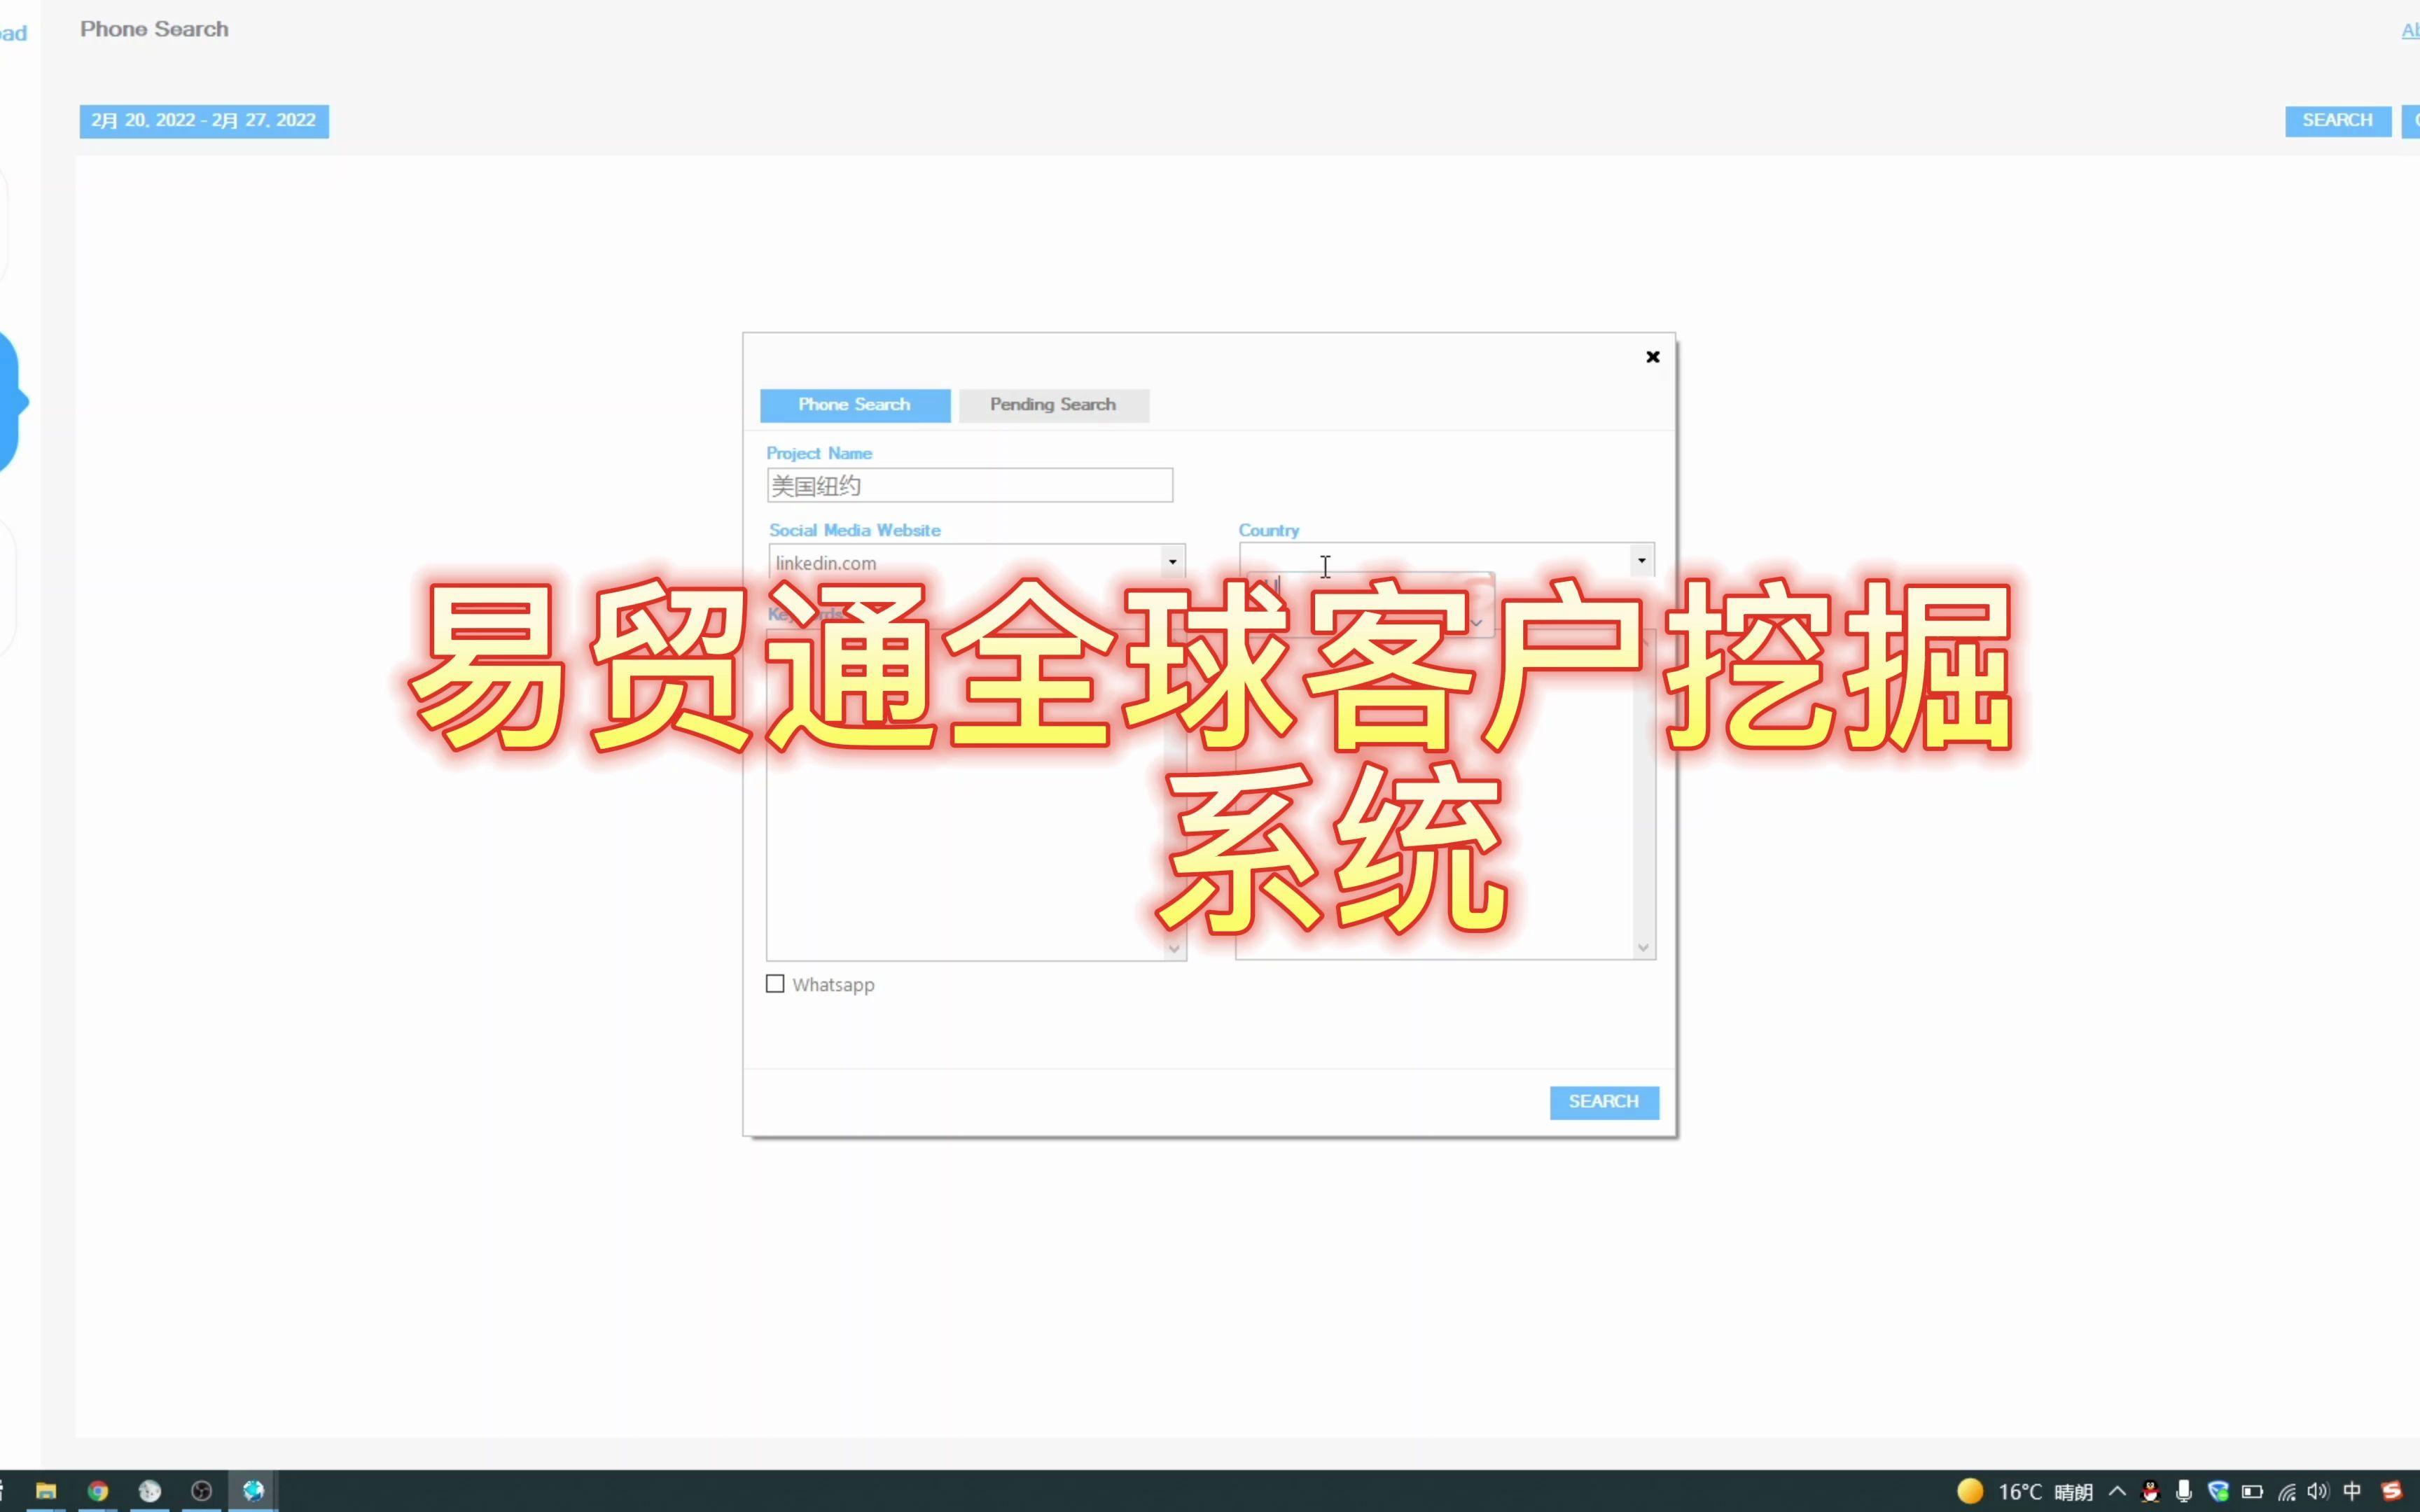Open the keywords selection dropdown under Country
This screenshot has width=2420, height=1512.
click(1477, 622)
